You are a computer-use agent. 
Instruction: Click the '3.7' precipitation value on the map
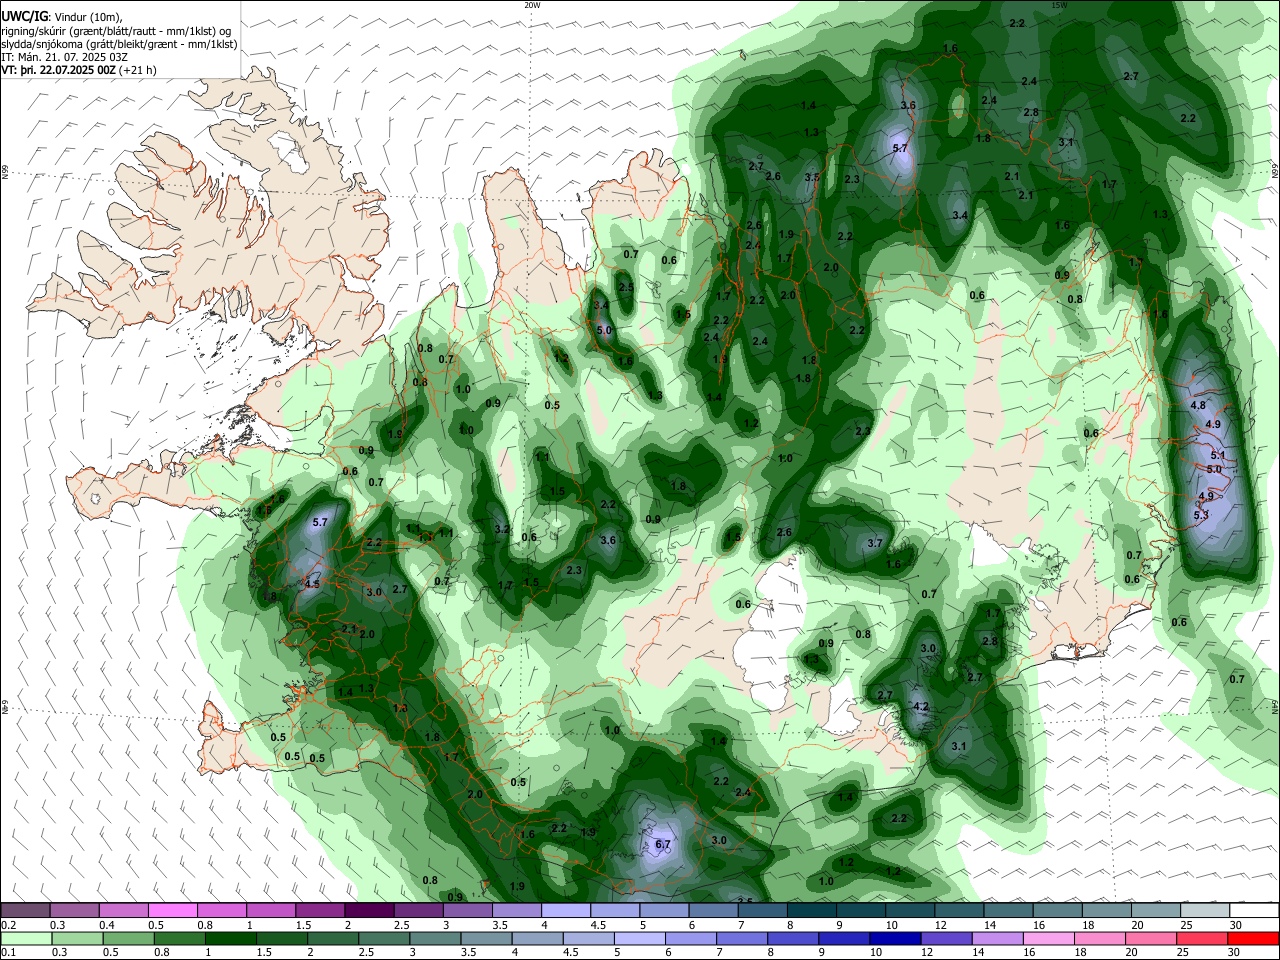click(875, 543)
